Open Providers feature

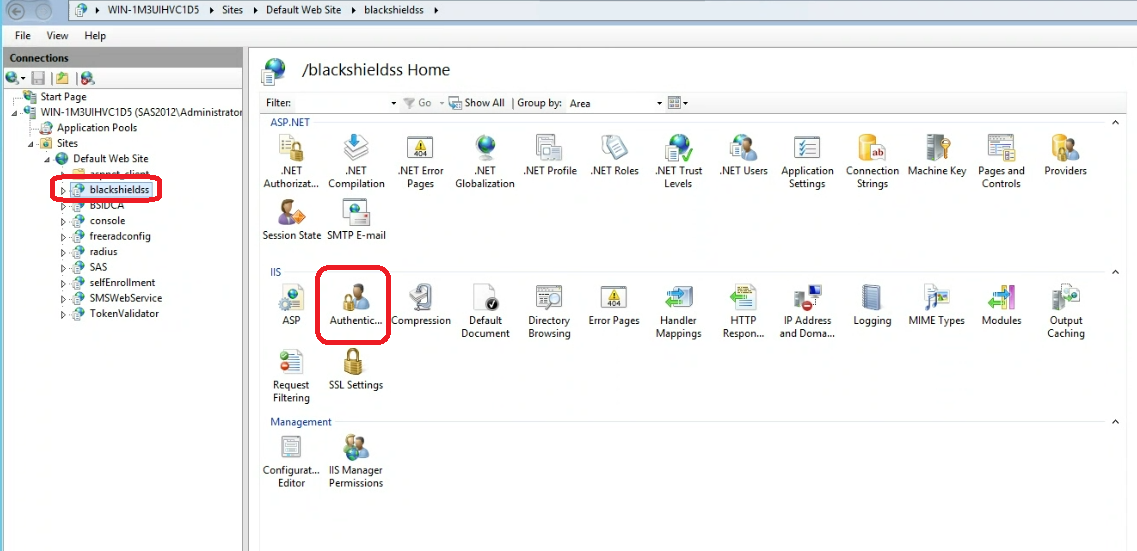(x=1065, y=156)
